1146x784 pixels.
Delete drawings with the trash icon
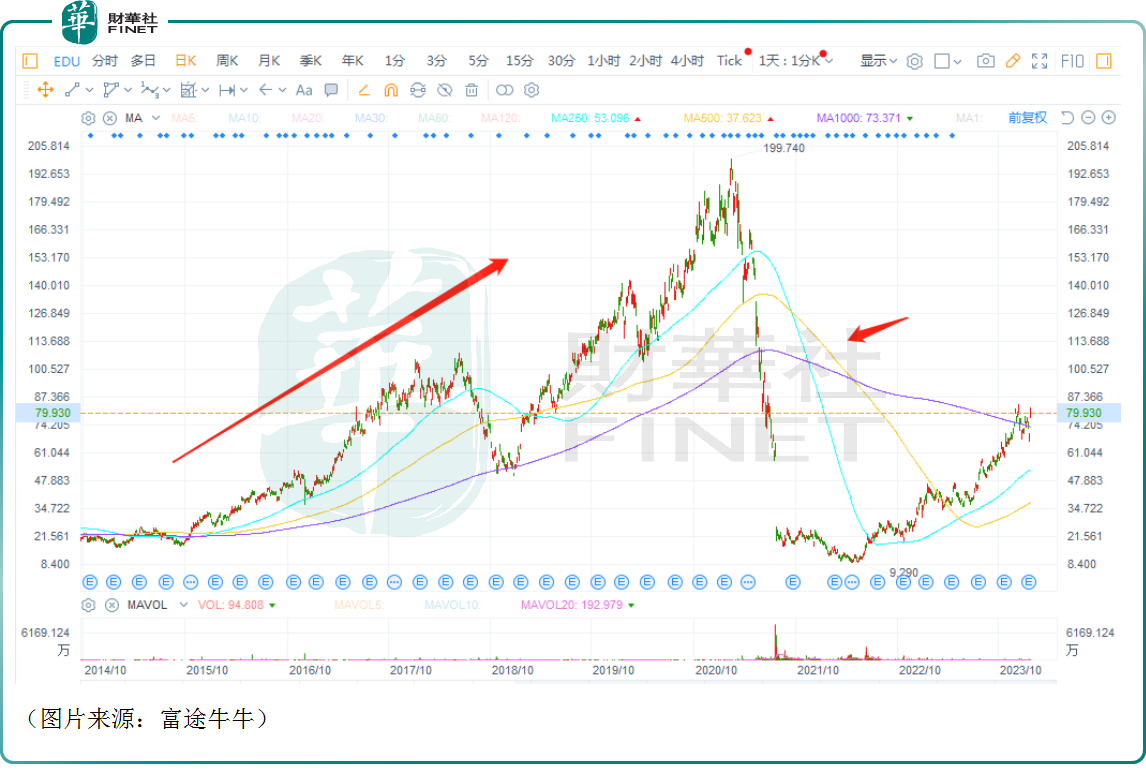(471, 90)
